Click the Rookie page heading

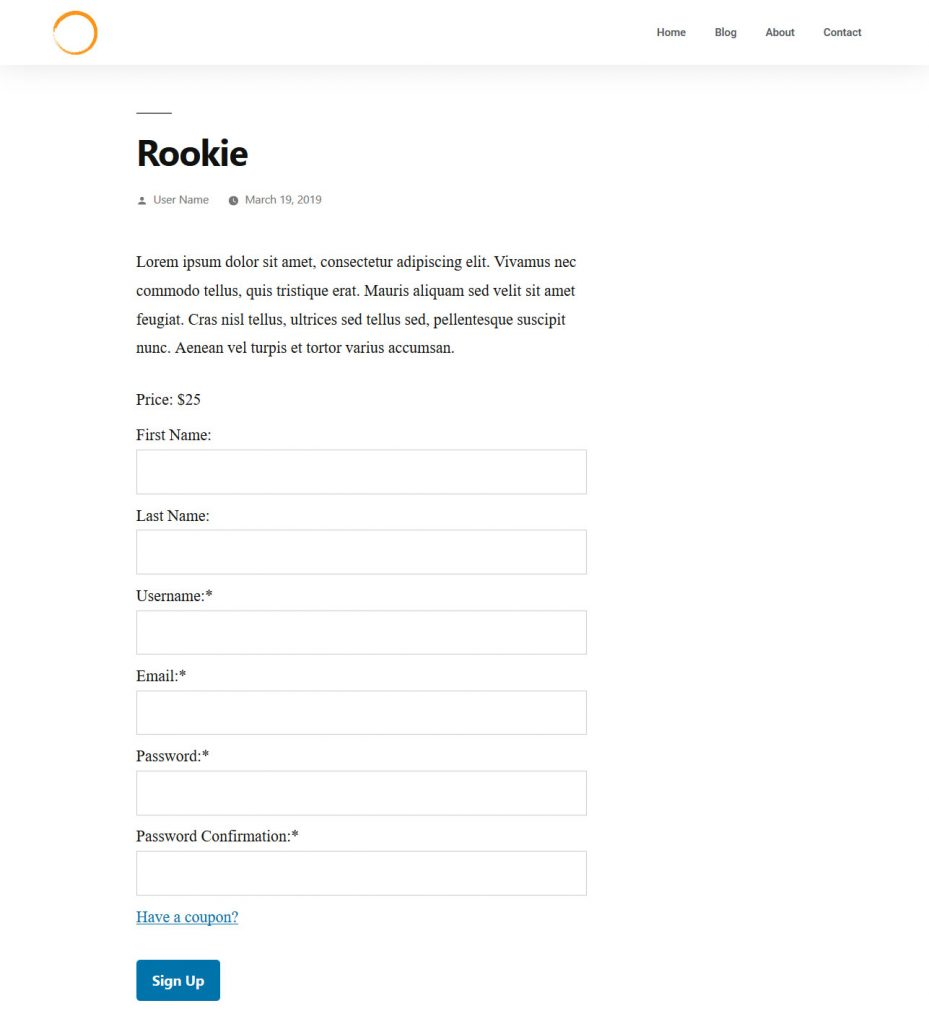click(192, 153)
